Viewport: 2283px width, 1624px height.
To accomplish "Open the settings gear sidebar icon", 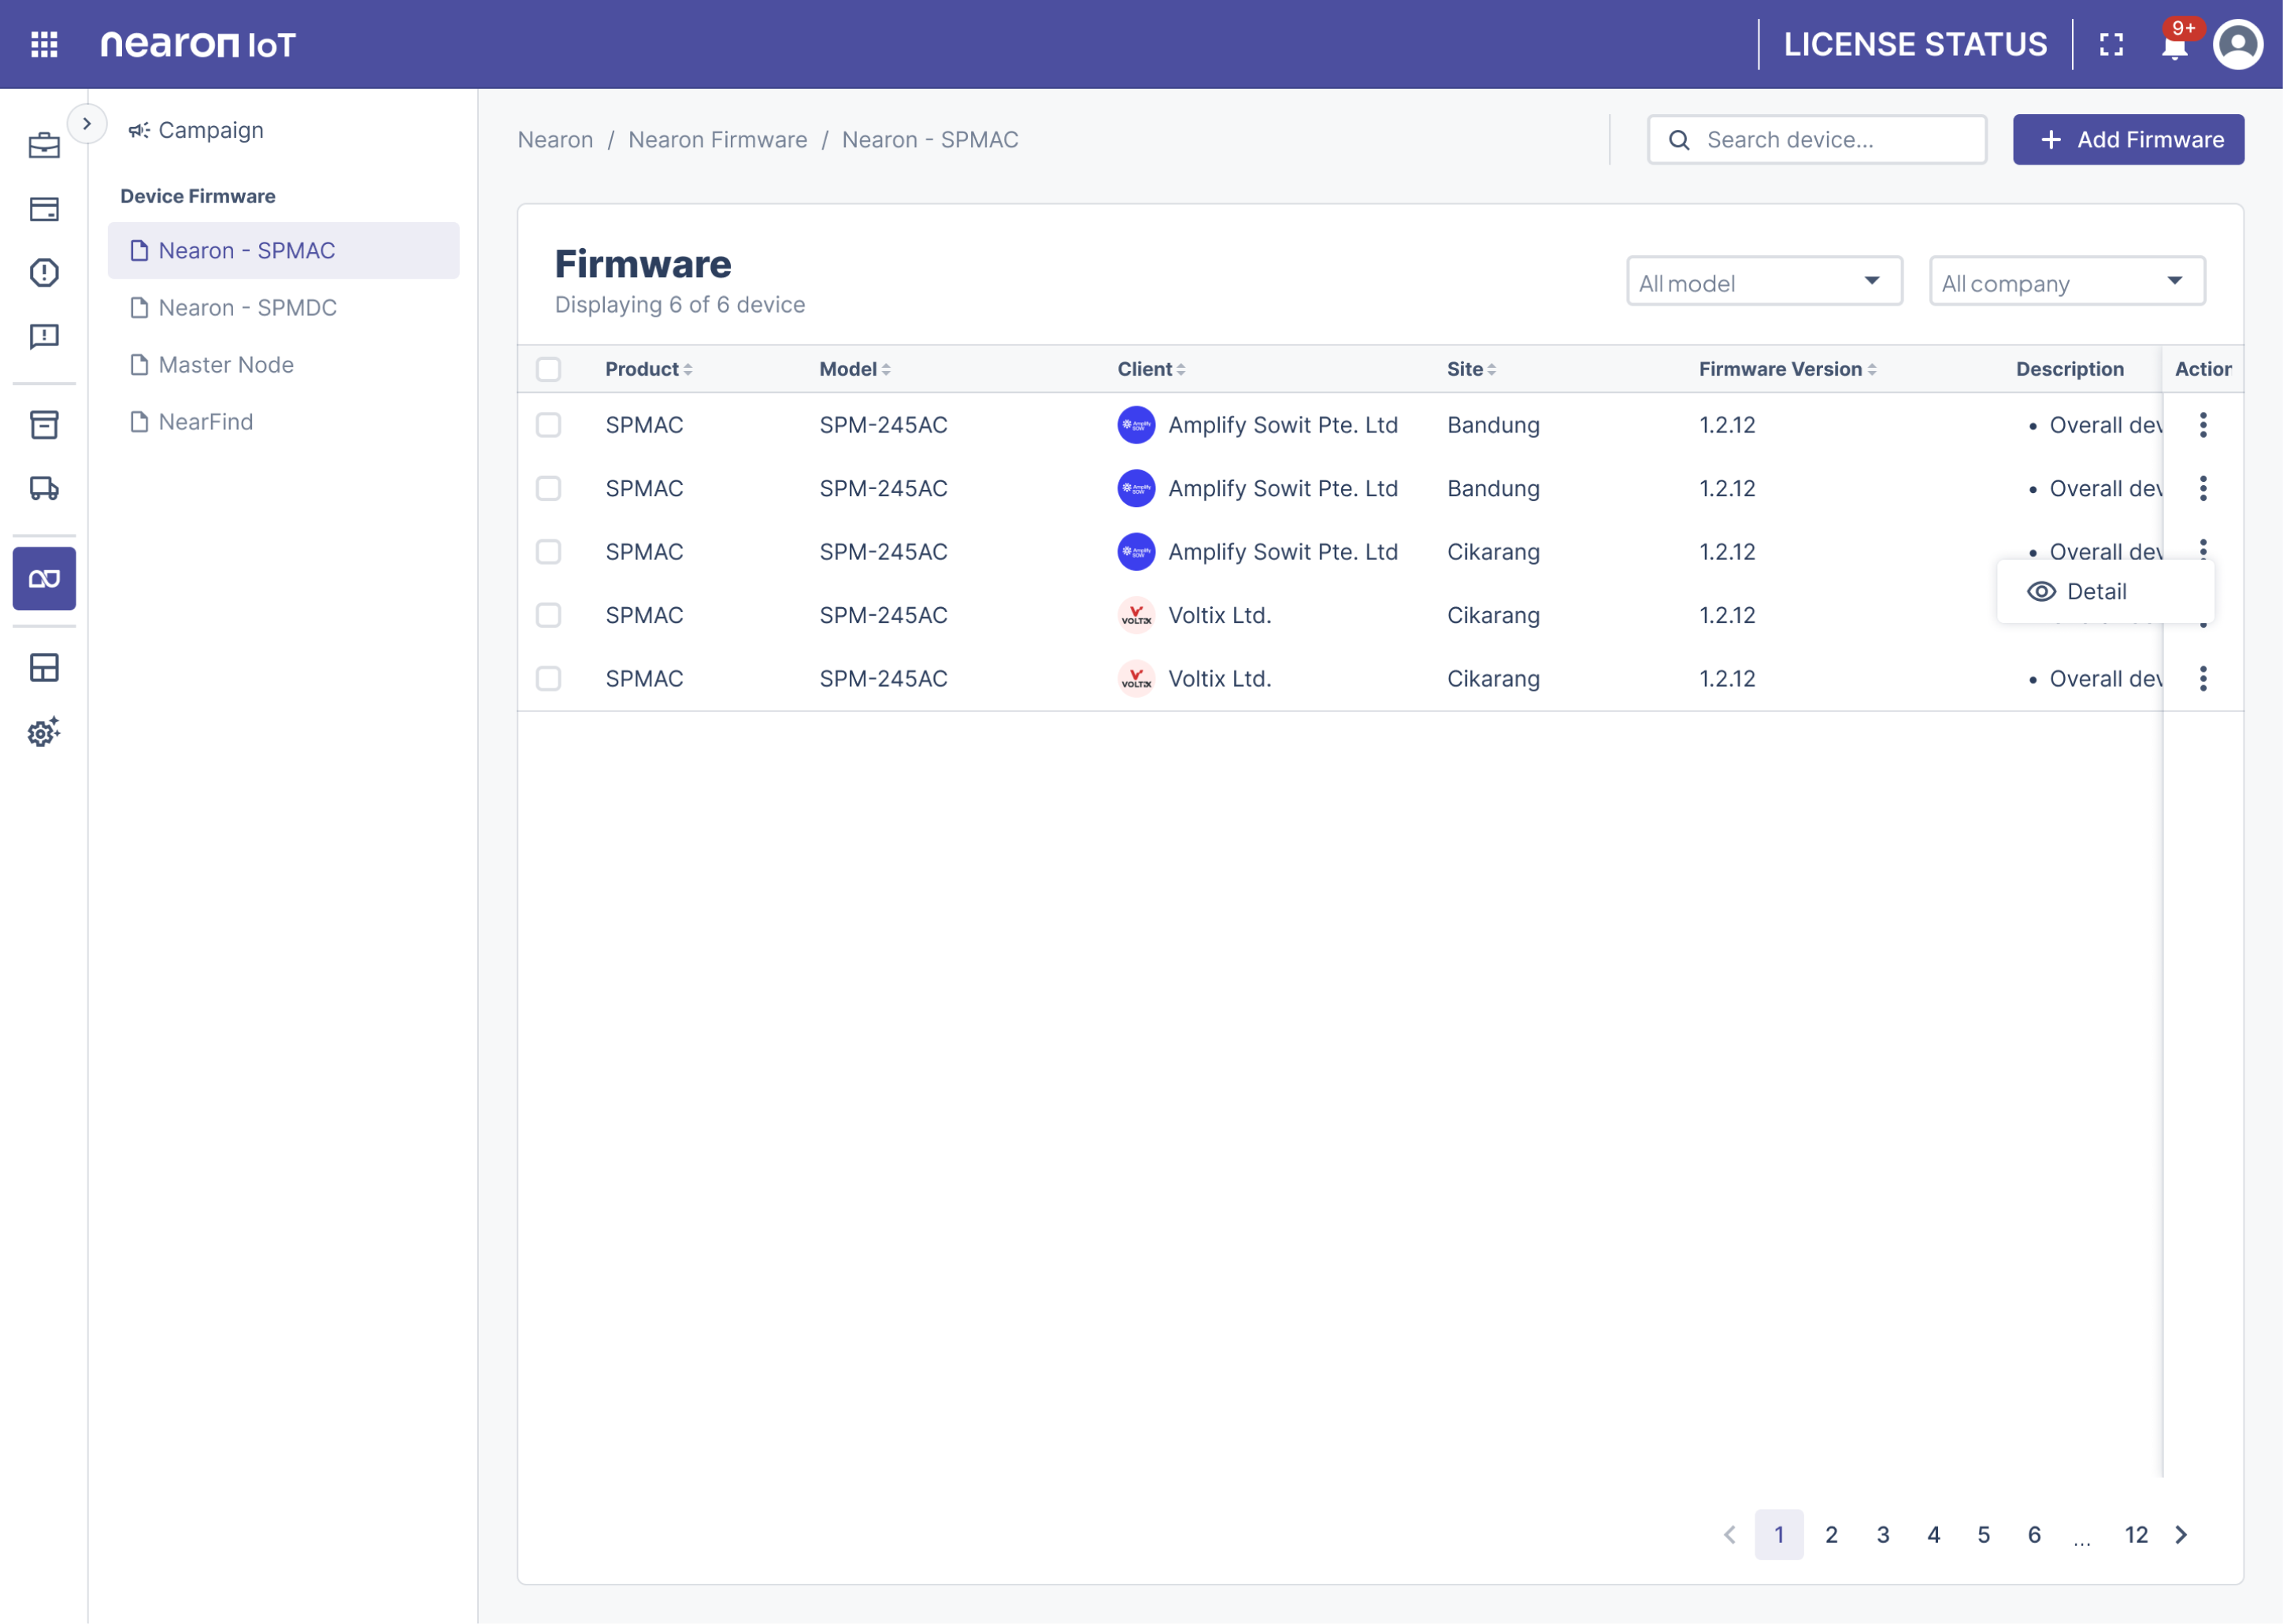I will [44, 732].
